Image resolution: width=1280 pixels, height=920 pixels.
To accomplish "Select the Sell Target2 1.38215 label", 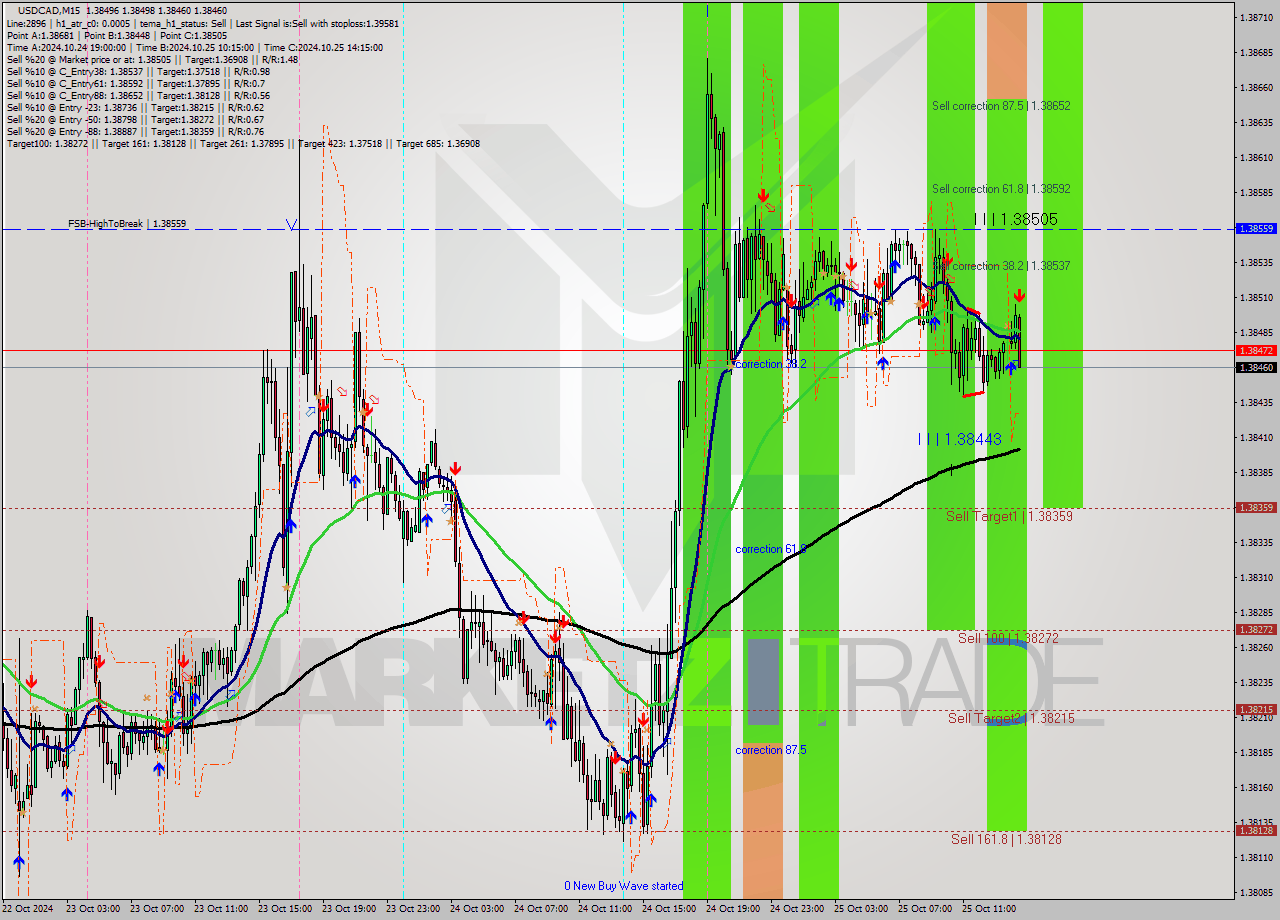I will pyautogui.click(x=1011, y=718).
